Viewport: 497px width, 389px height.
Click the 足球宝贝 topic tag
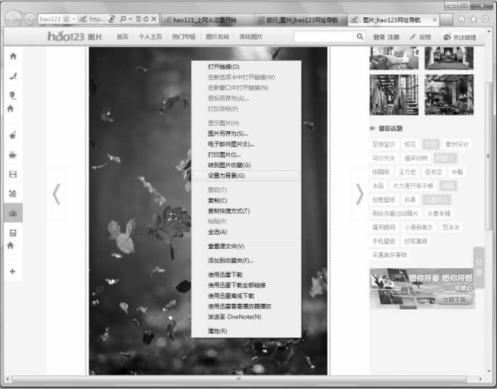tap(384, 144)
